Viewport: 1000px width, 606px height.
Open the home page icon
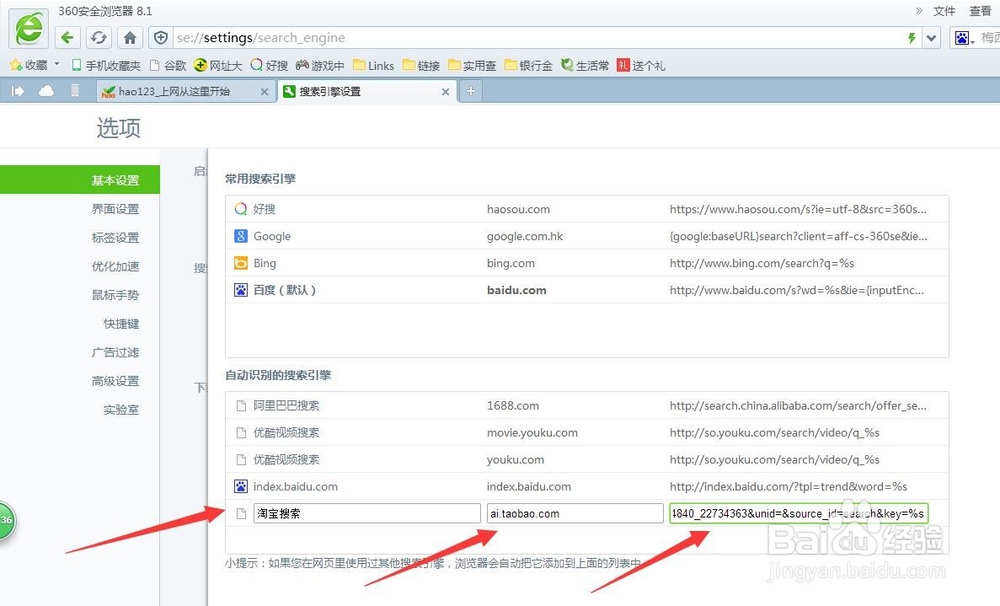[x=130, y=38]
